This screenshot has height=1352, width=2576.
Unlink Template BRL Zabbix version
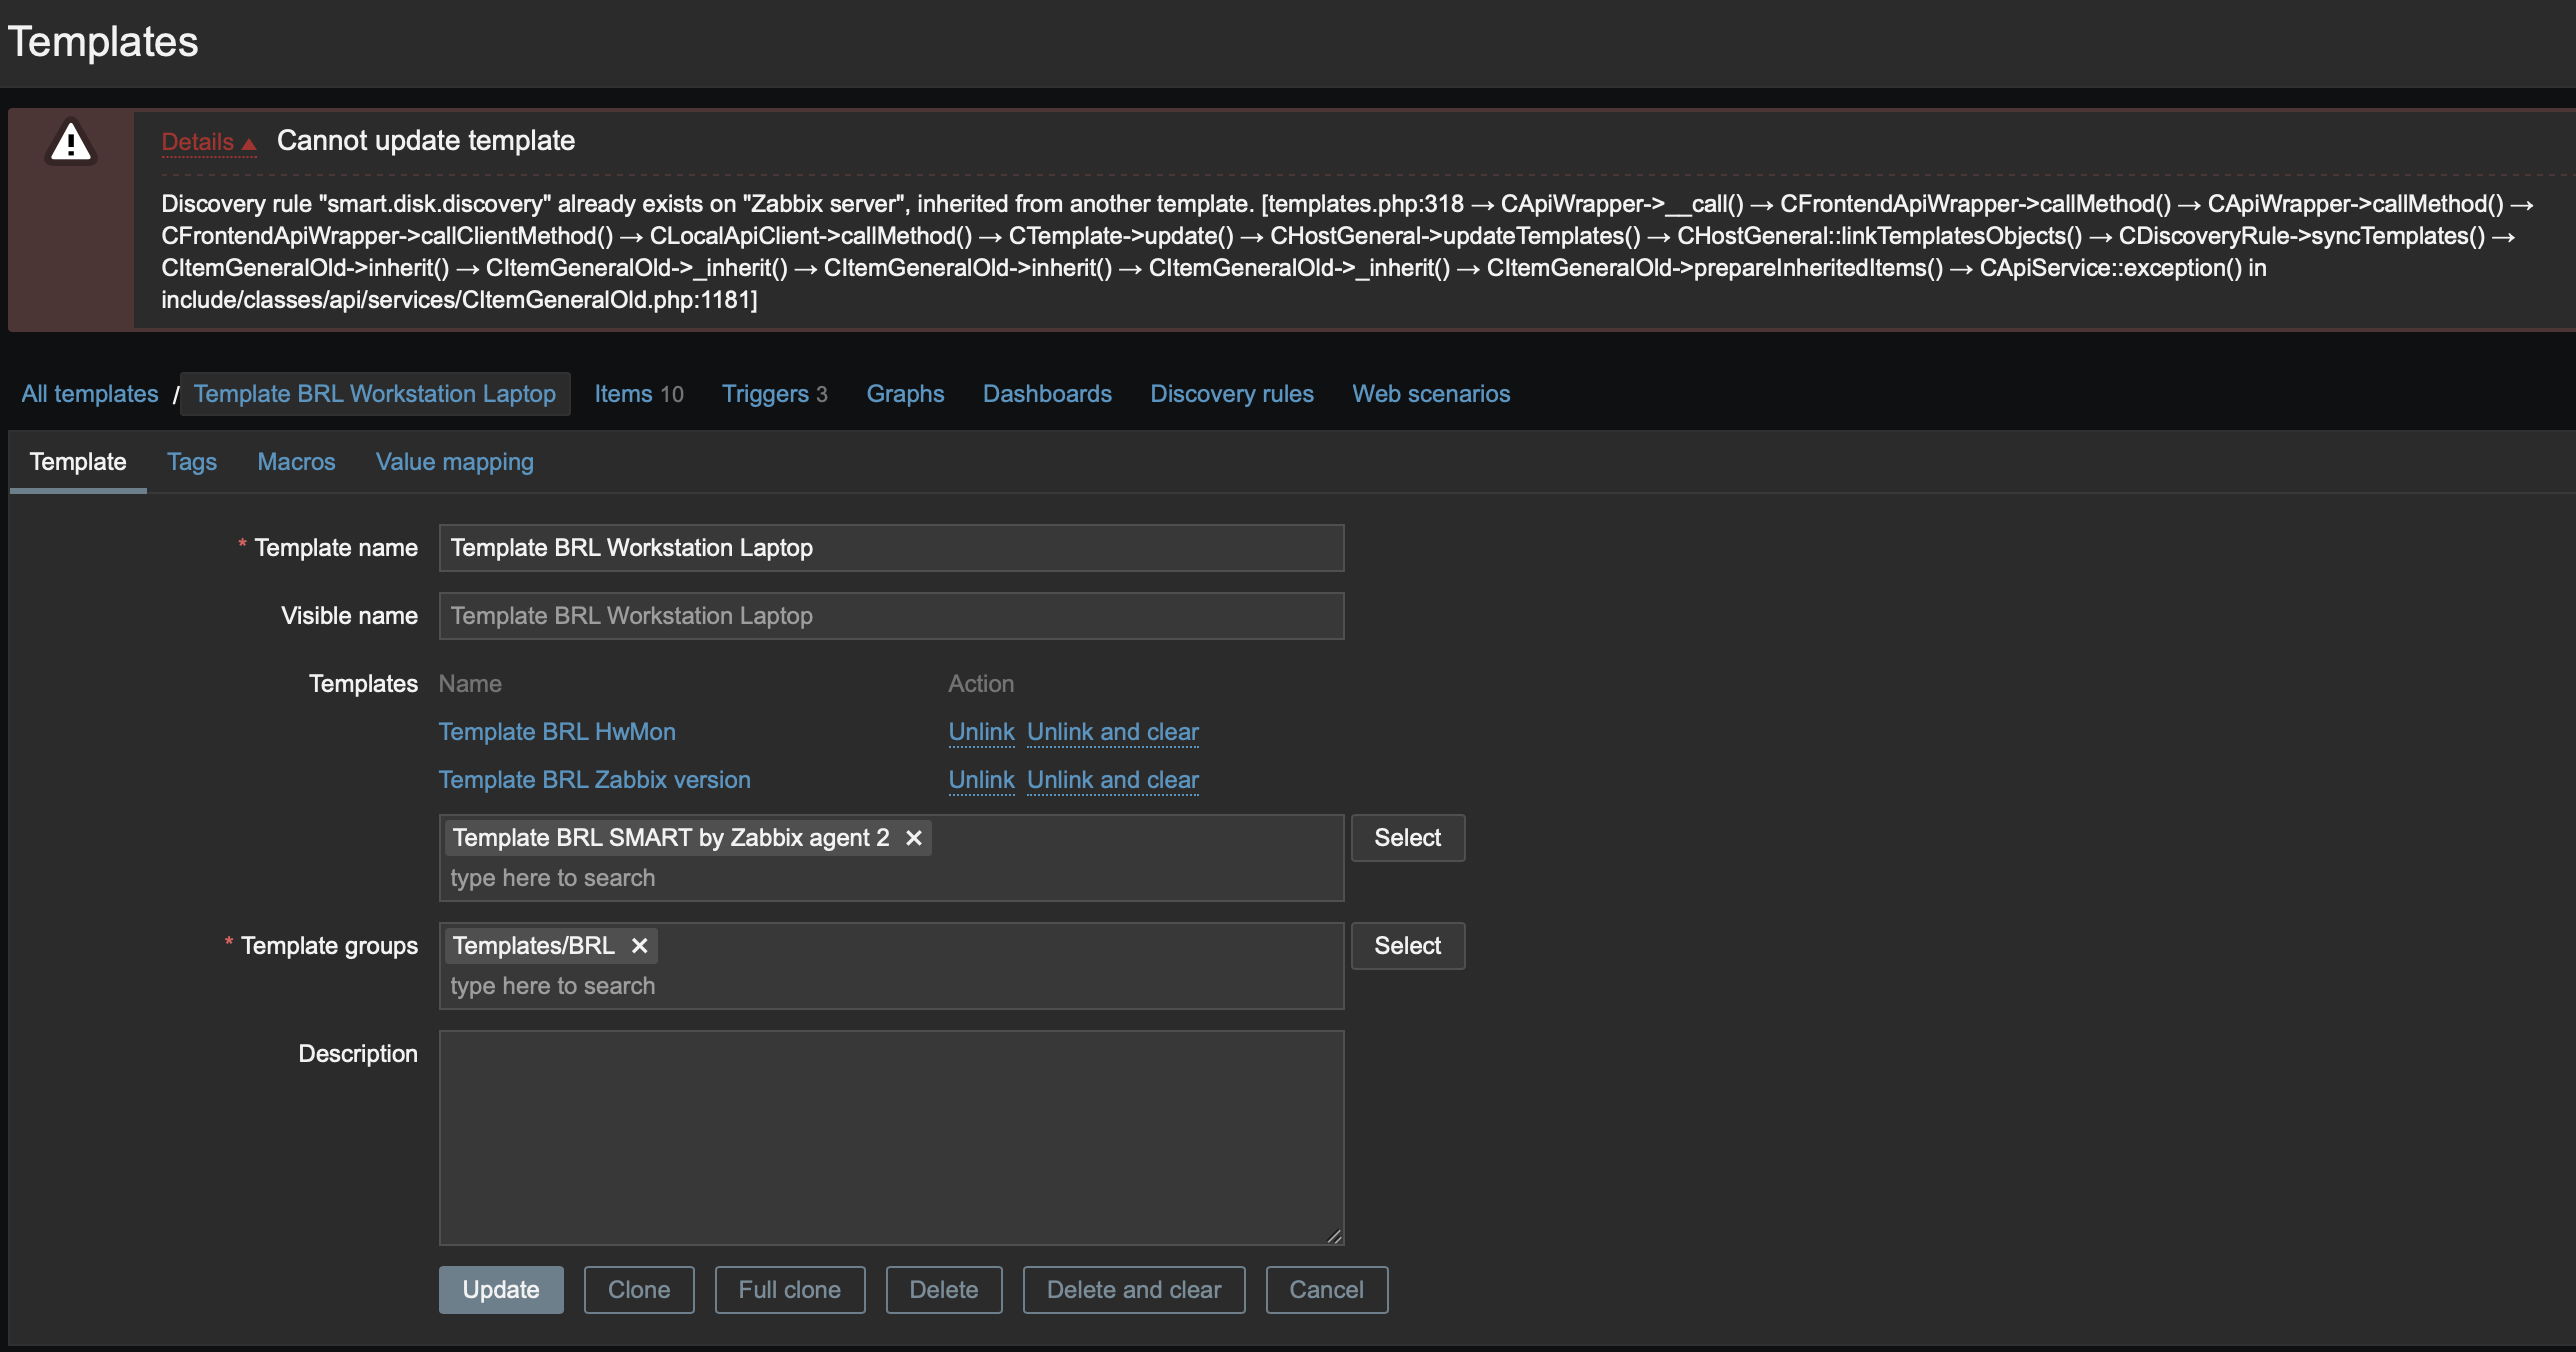tap(981, 780)
